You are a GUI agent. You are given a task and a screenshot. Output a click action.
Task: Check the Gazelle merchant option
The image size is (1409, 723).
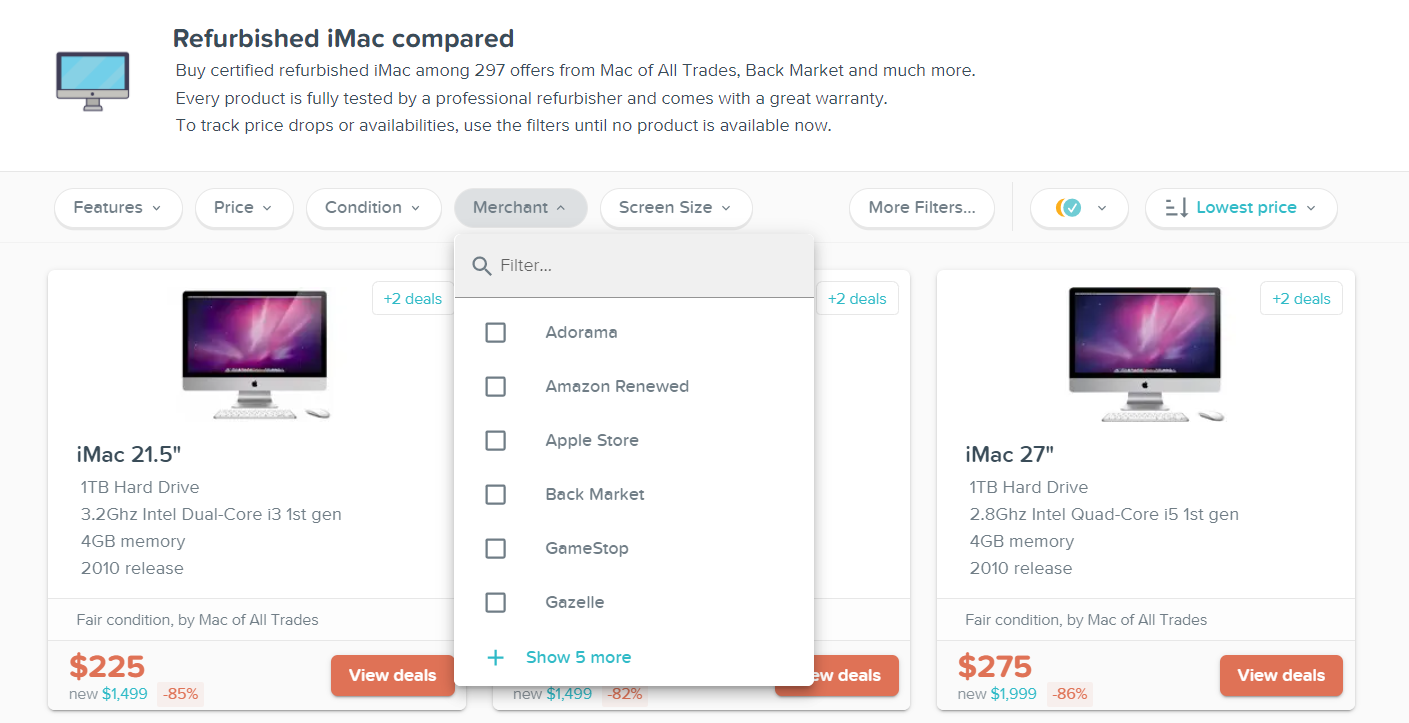(495, 602)
